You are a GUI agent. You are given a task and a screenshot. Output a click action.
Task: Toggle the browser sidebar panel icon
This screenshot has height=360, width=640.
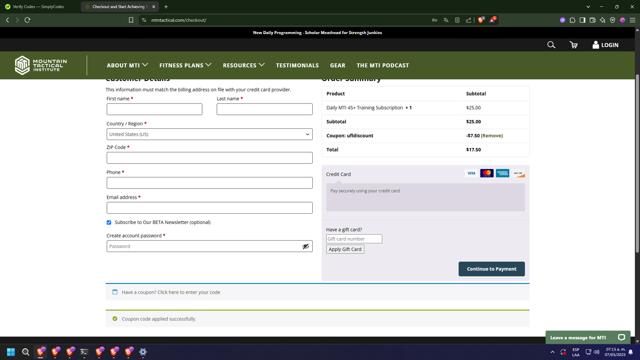(x=582, y=20)
